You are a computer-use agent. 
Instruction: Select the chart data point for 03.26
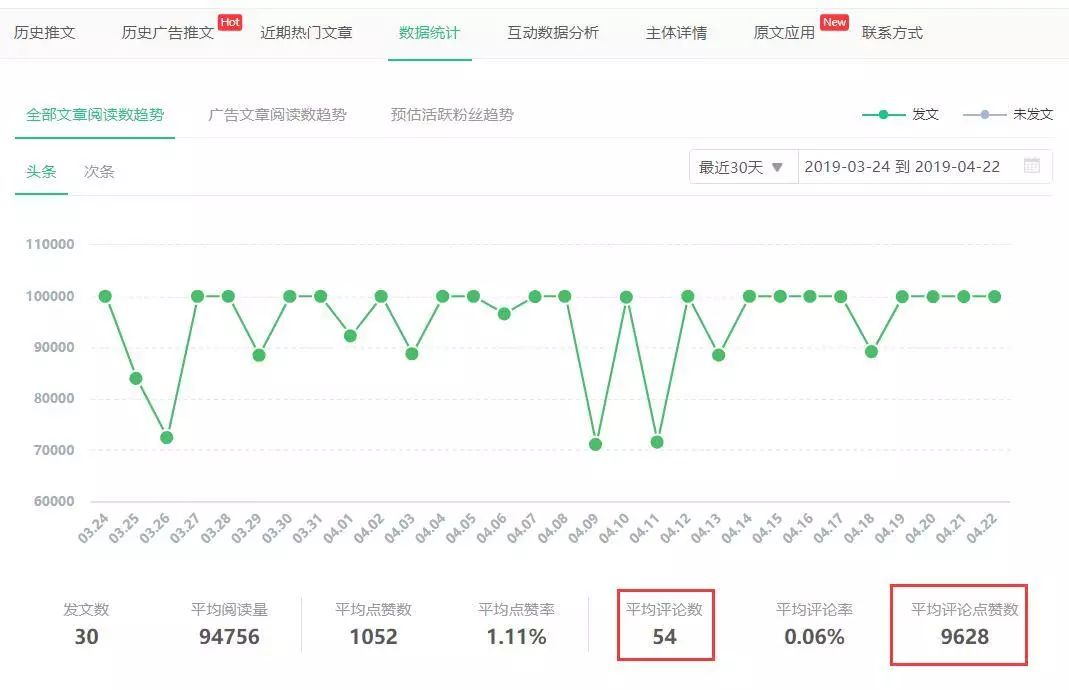(x=165, y=436)
